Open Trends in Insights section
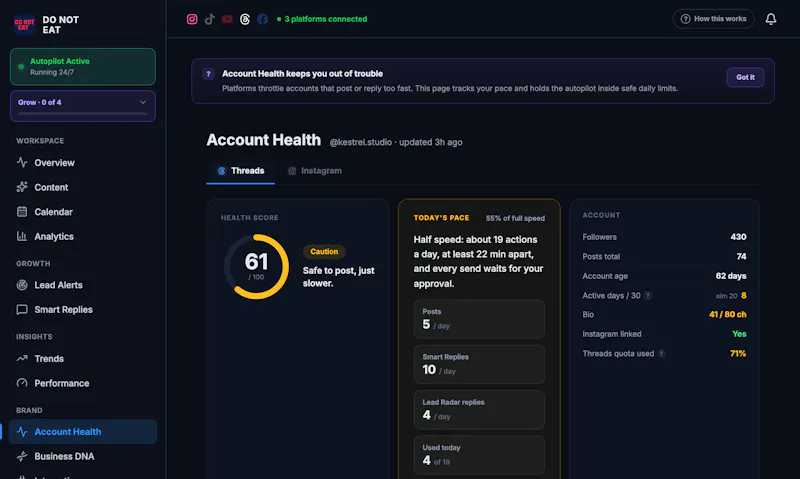The width and height of the screenshot is (800, 479). (x=83, y=359)
